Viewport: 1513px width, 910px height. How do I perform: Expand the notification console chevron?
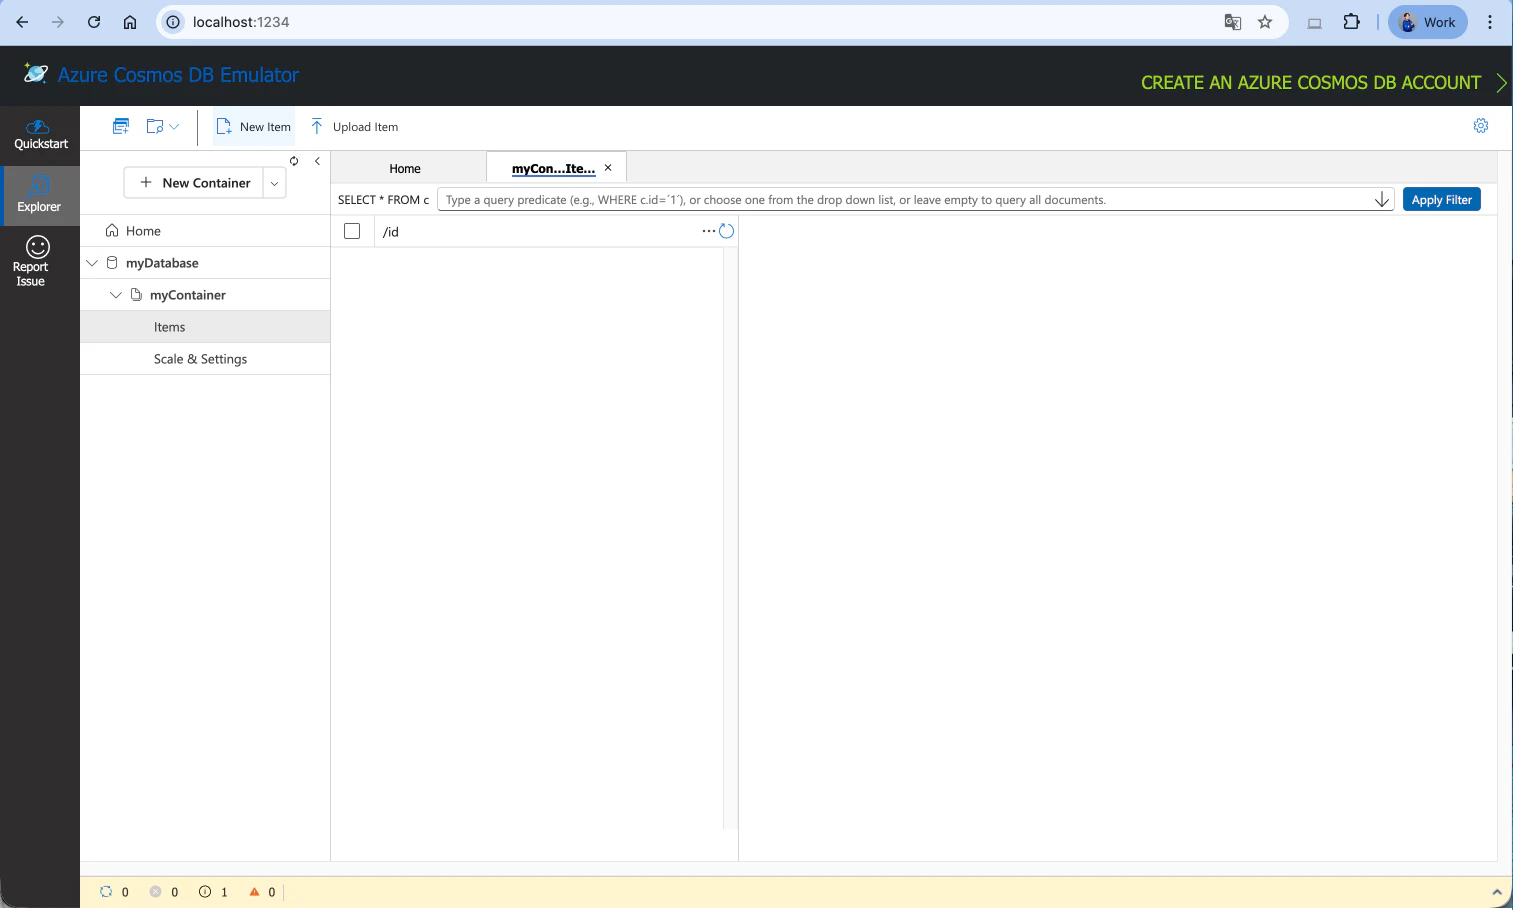pos(1496,892)
